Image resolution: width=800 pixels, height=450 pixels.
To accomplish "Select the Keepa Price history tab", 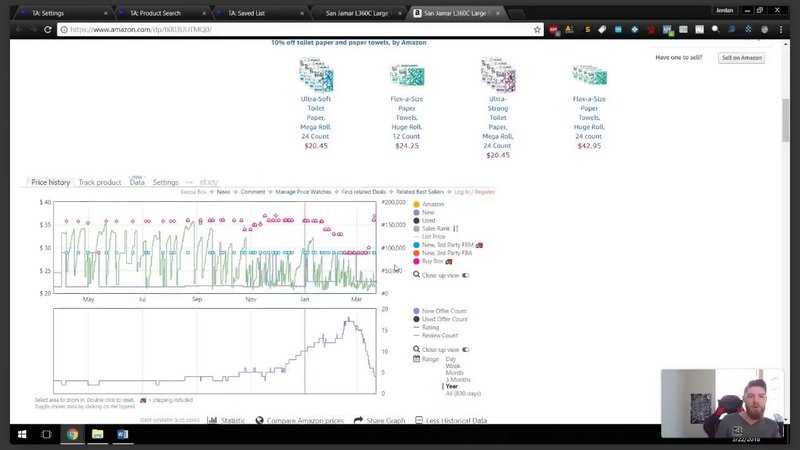I will pyautogui.click(x=51, y=182).
